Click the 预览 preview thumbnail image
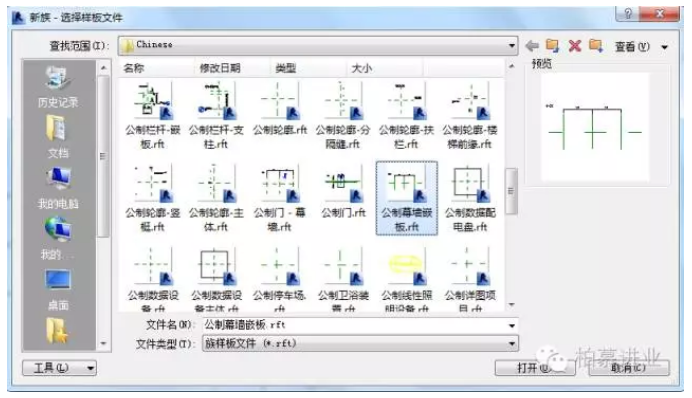This screenshot has height=398, width=692. pos(594,127)
